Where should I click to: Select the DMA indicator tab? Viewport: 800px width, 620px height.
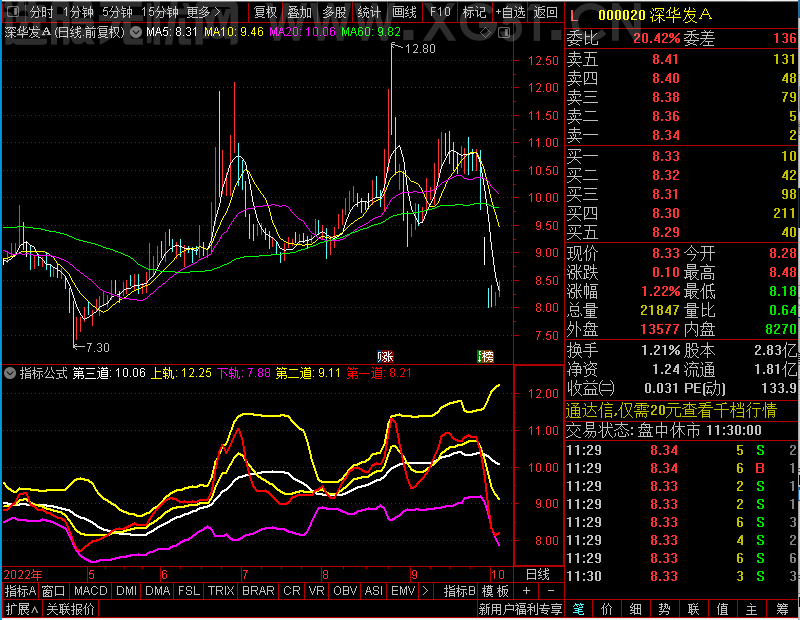(158, 591)
